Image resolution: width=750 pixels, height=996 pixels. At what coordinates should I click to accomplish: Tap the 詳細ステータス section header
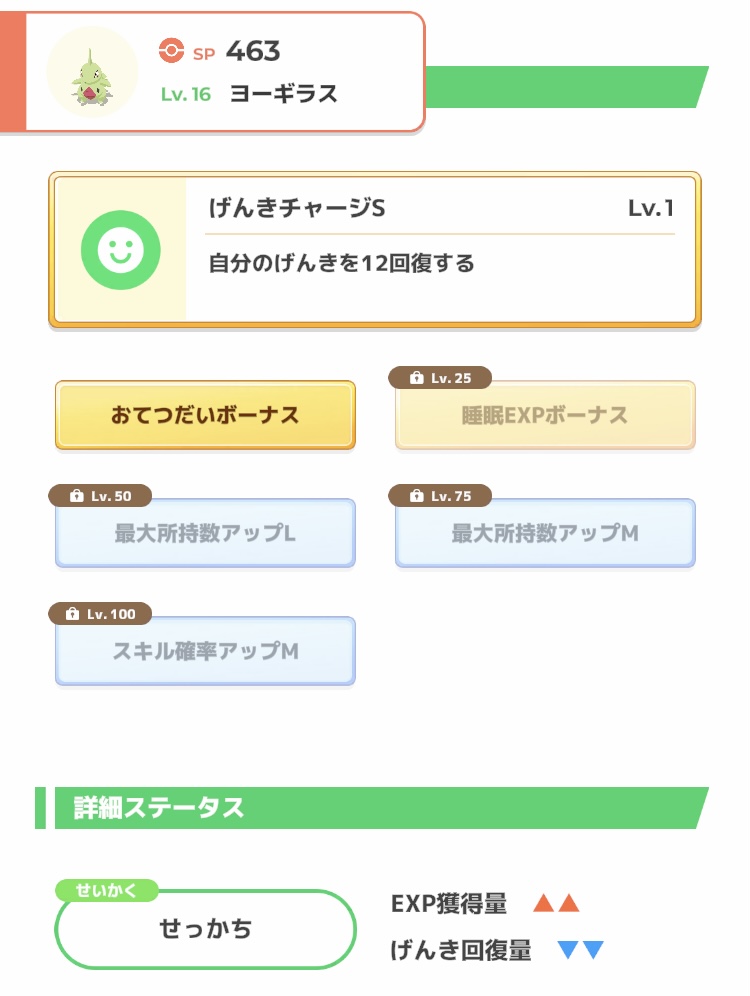[x=160, y=808]
